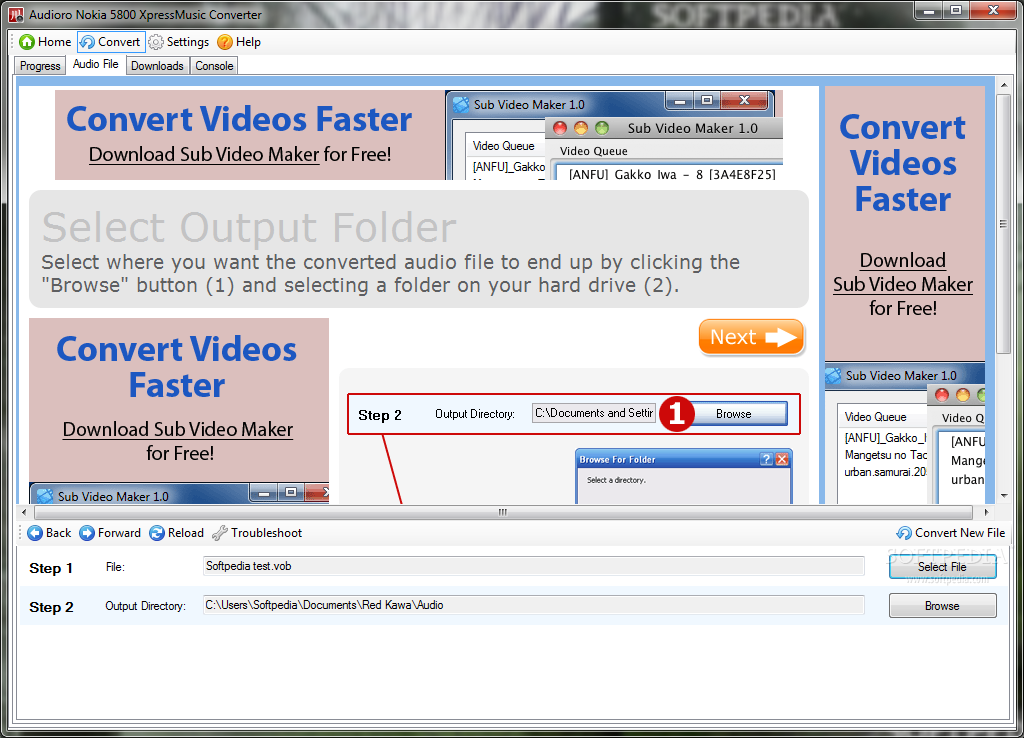Click the vertical scrollbar thumb
Image resolution: width=1024 pixels, height=738 pixels.
pyautogui.click(x=1004, y=224)
